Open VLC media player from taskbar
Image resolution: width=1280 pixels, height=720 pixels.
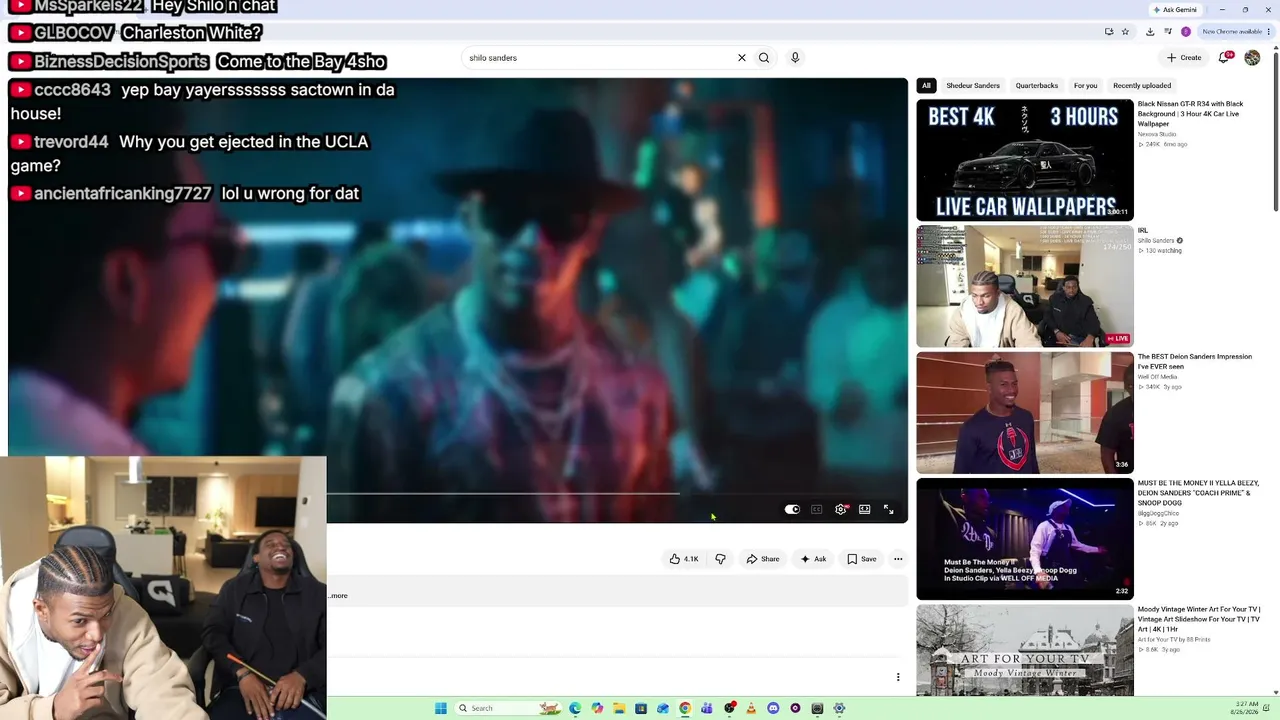(751, 708)
